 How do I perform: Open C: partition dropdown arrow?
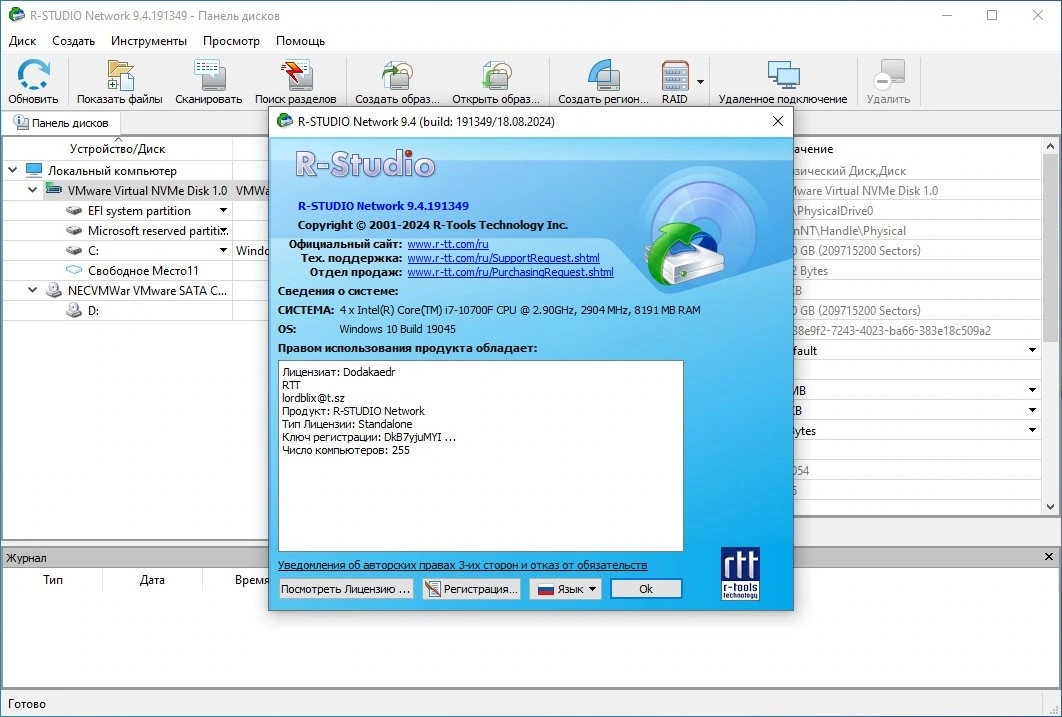point(224,251)
